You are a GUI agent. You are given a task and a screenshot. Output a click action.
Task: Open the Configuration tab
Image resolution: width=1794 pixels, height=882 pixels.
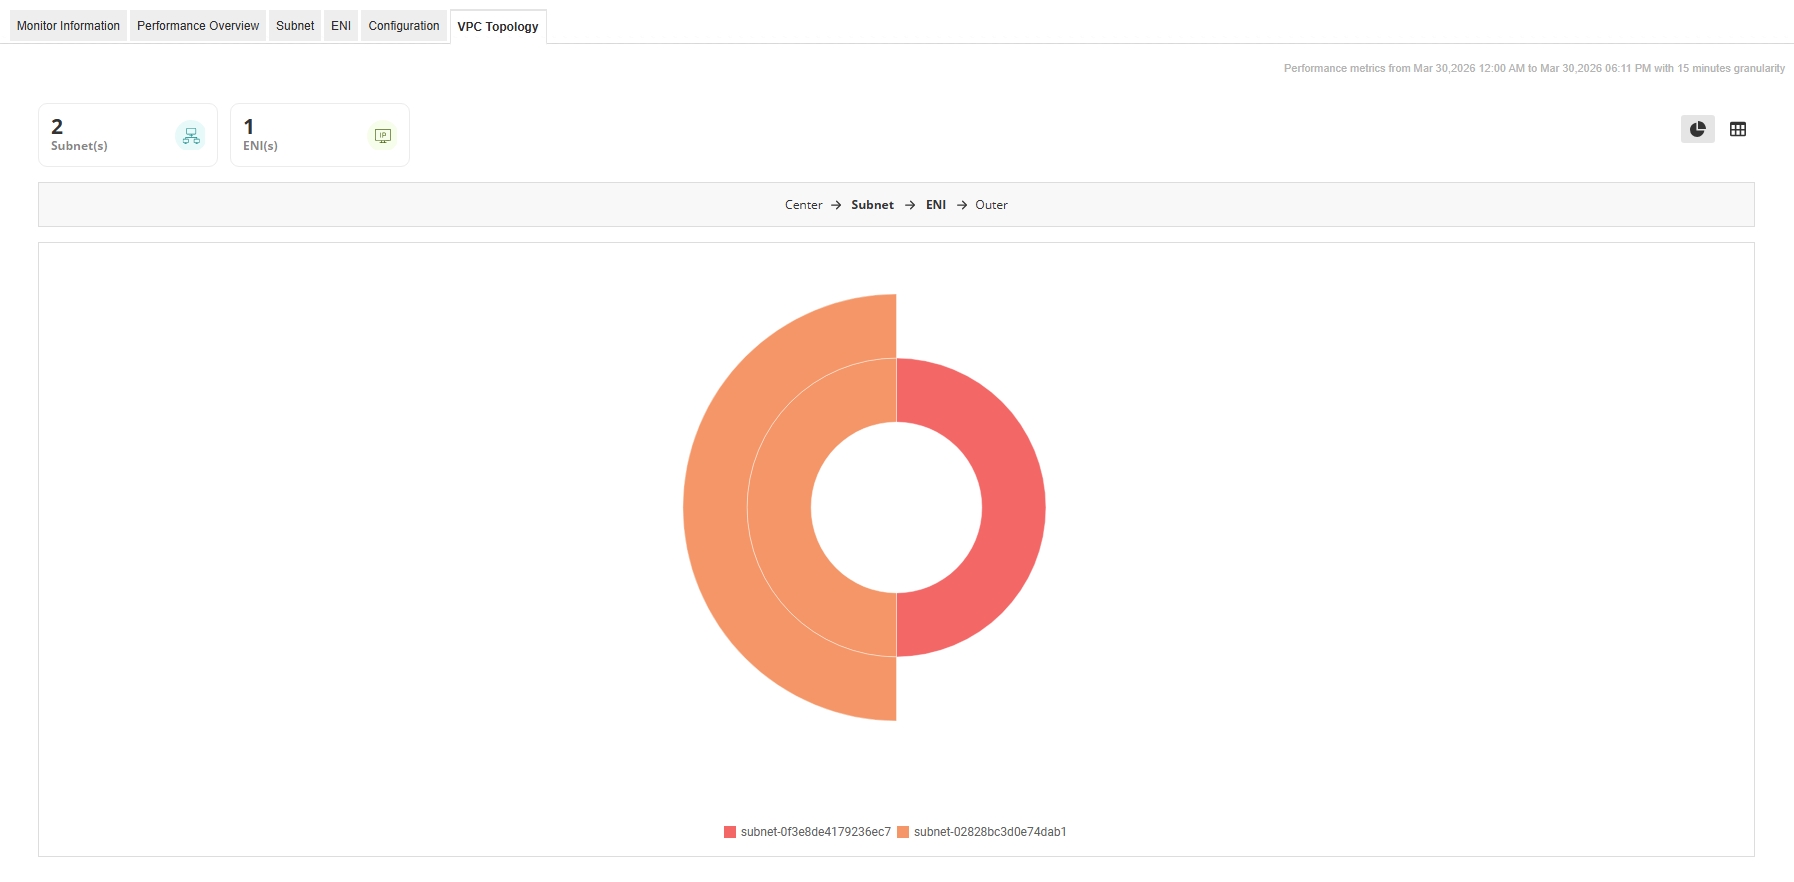coord(404,26)
